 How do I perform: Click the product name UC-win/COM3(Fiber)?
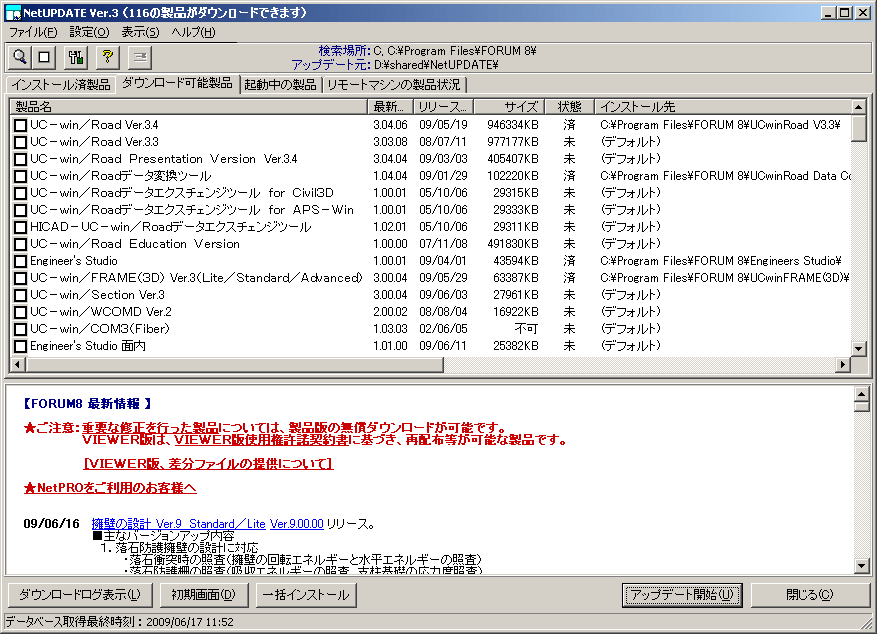[x=100, y=329]
